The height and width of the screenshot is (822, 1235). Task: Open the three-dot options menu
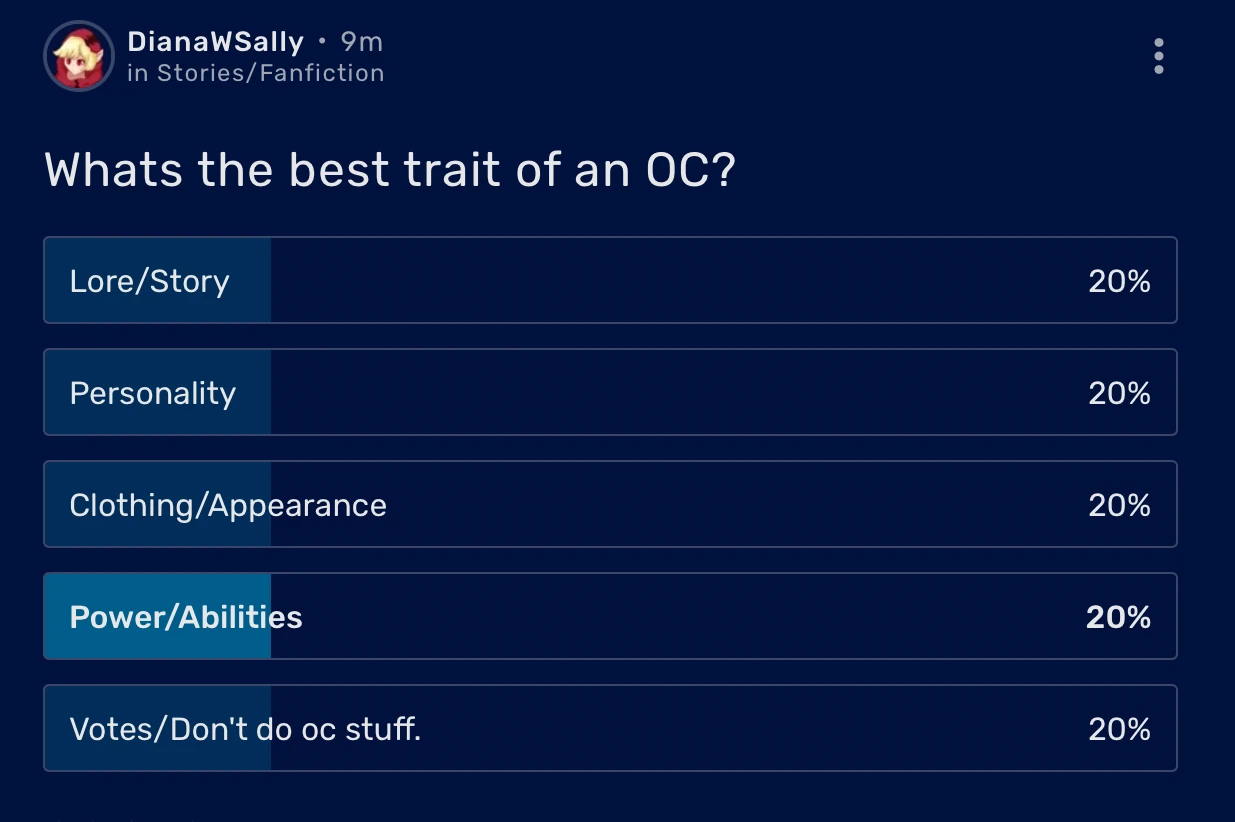[x=1158, y=56]
